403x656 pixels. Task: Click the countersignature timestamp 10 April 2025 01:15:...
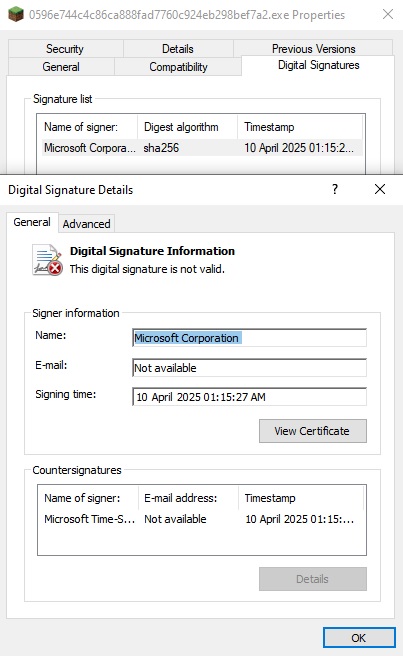[x=300, y=519]
